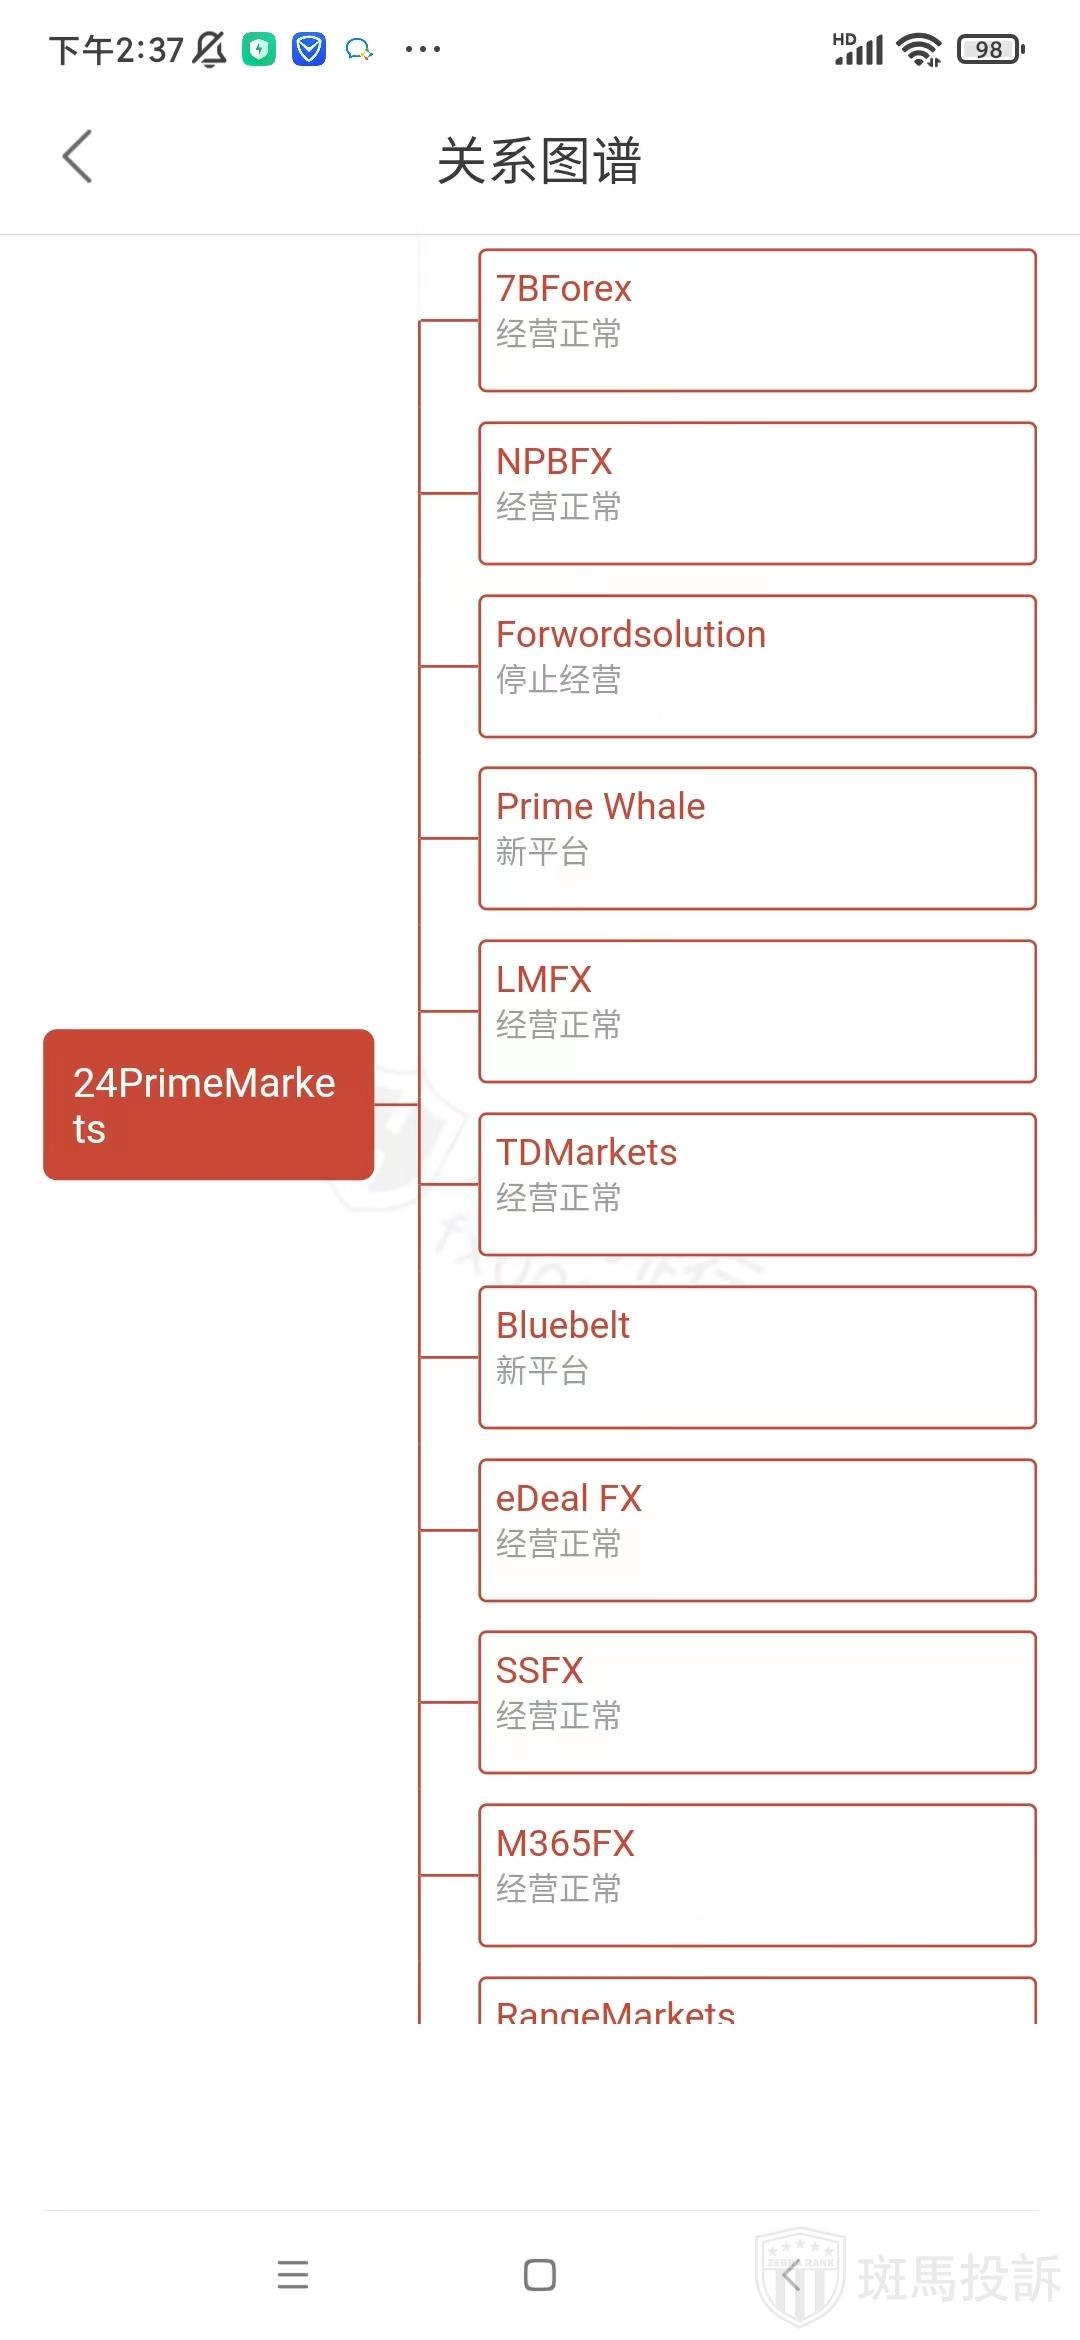This screenshot has width=1080, height=2340.
Task: Tap the battery indicator showing 98
Action: pos(990,49)
